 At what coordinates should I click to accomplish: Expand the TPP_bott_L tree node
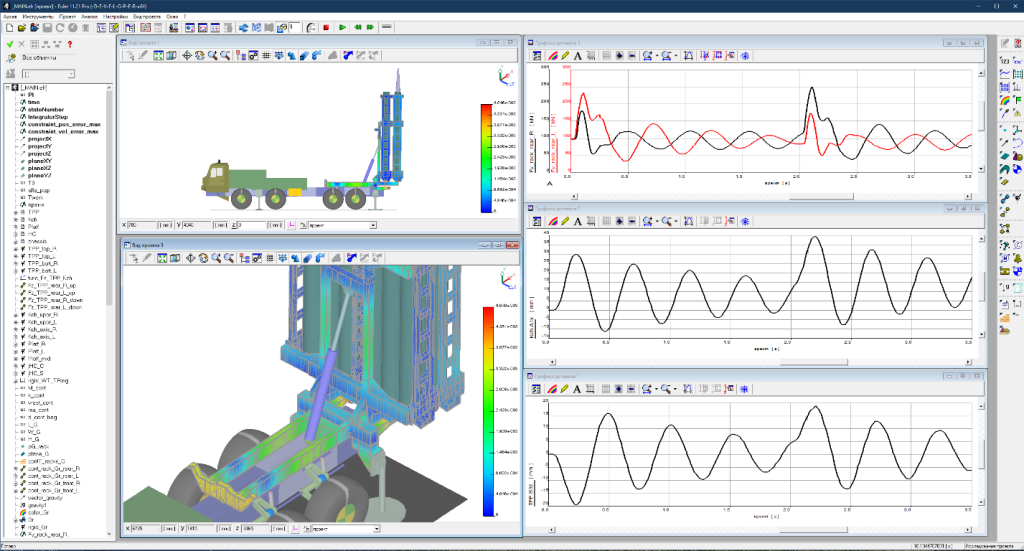pos(16,271)
